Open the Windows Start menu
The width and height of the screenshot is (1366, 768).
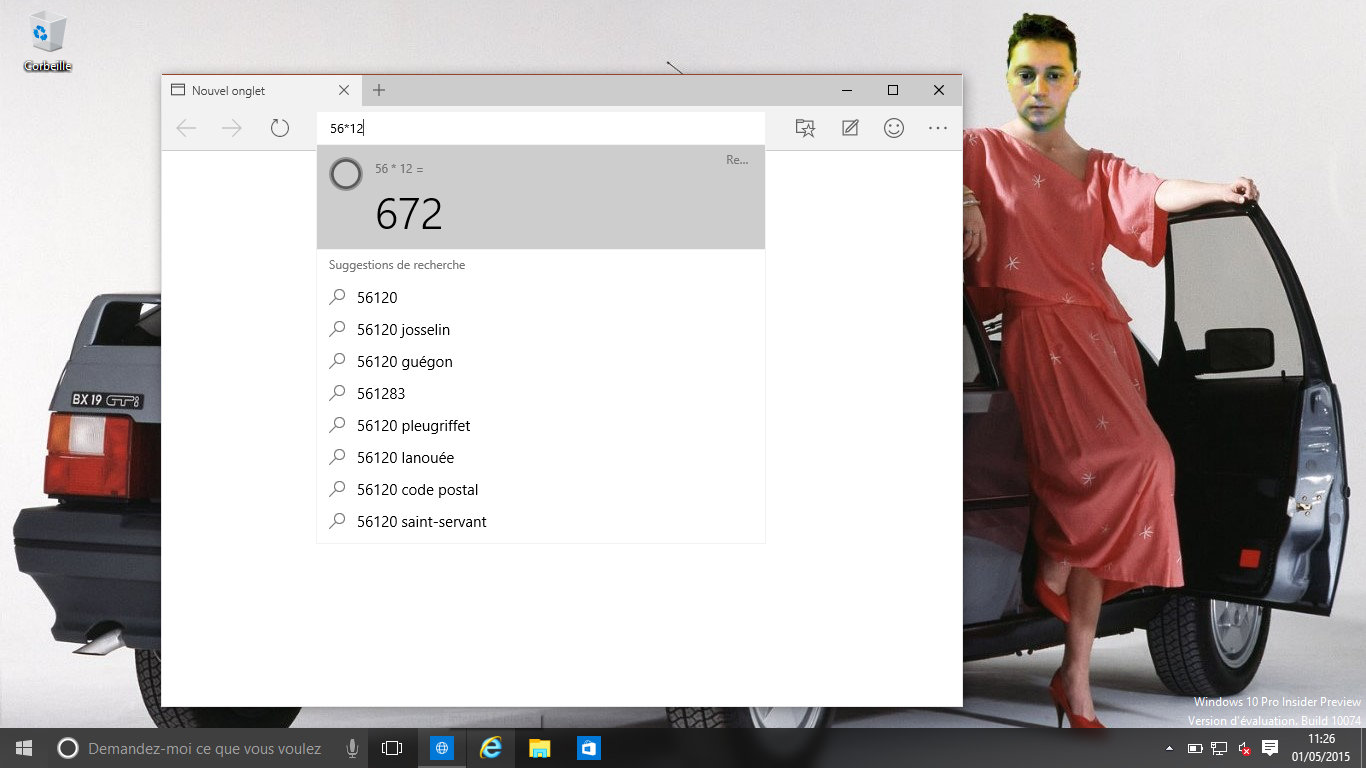[x=24, y=748]
